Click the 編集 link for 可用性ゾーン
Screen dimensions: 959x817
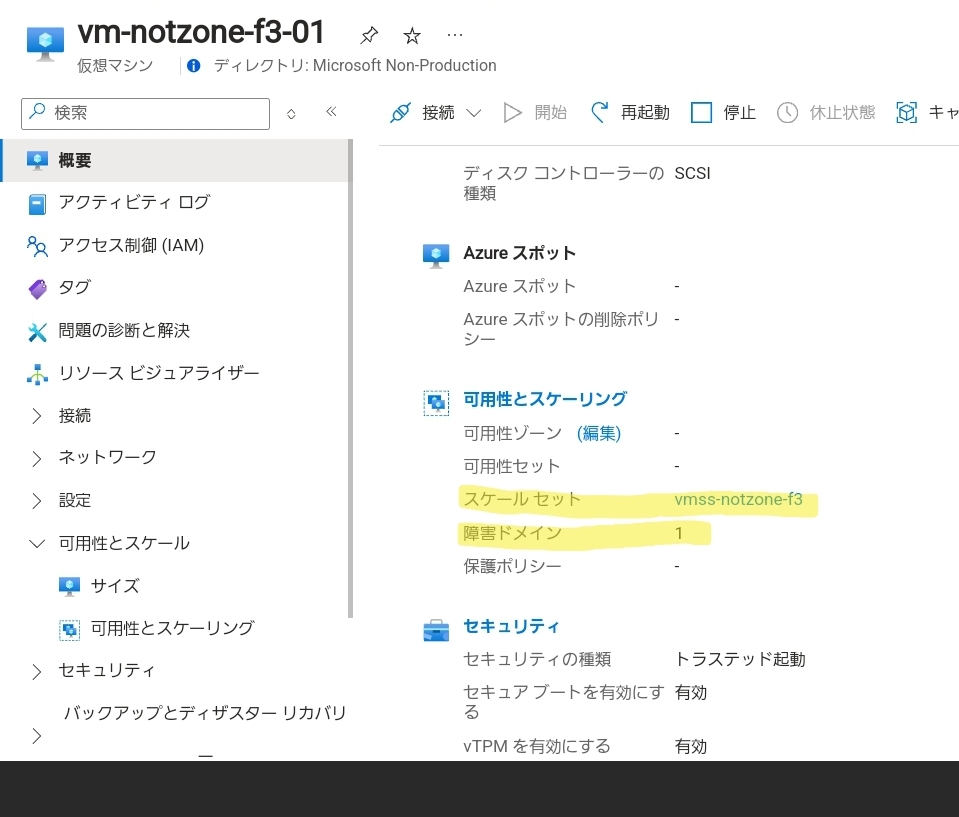[599, 434]
